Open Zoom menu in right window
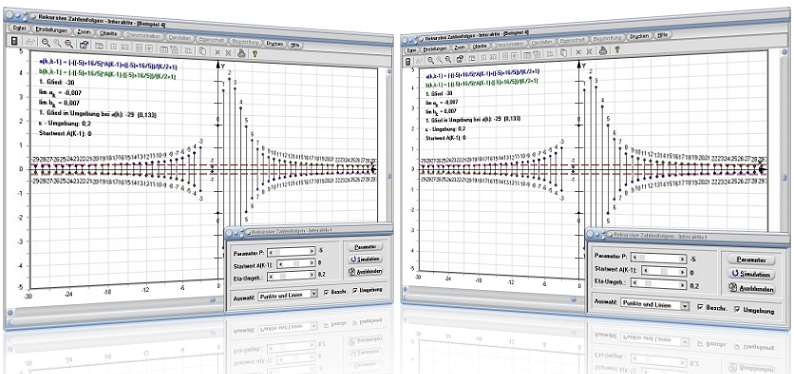 pos(460,48)
